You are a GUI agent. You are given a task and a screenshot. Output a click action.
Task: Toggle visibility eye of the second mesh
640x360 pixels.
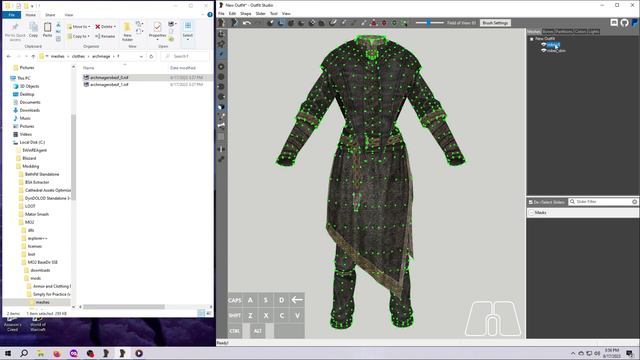544,51
